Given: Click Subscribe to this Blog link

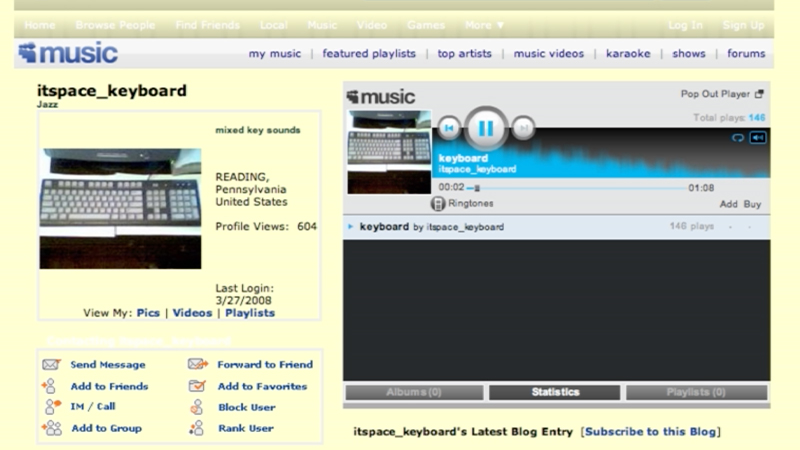Looking at the screenshot, I should pos(651,432).
